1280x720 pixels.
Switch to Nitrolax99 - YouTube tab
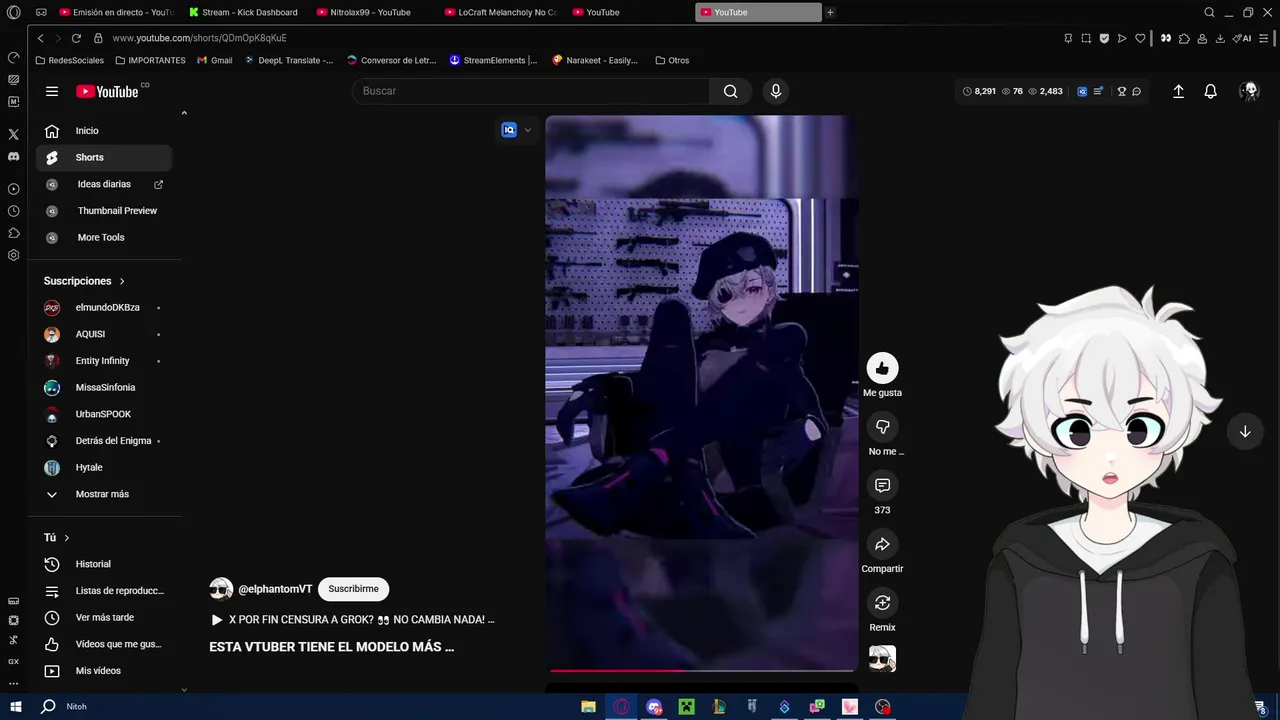pos(371,12)
